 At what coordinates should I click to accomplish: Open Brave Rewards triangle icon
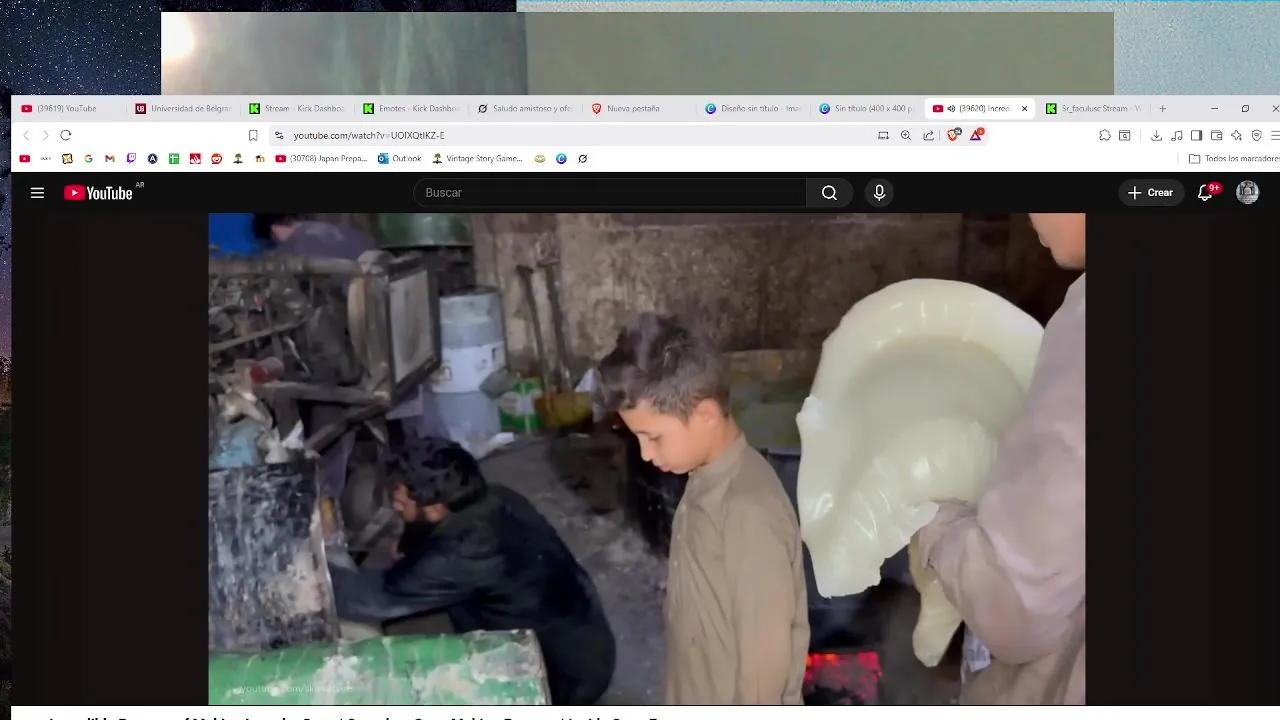coord(976,135)
